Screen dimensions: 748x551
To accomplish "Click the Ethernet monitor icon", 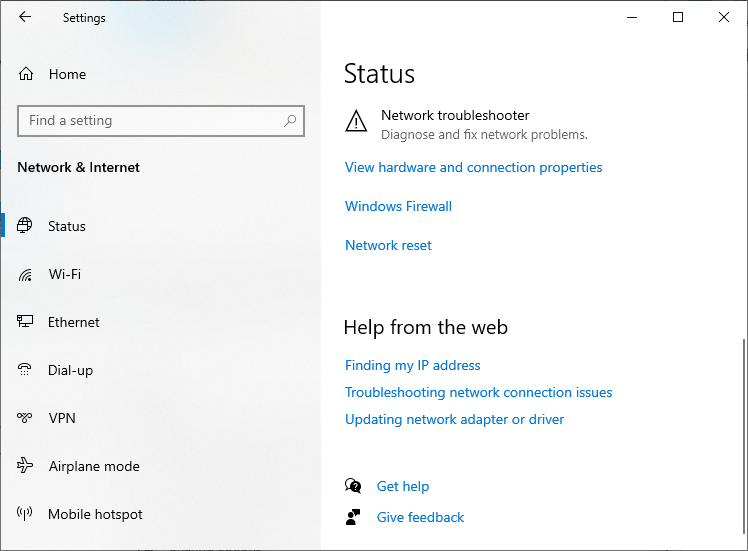I will 26,322.
